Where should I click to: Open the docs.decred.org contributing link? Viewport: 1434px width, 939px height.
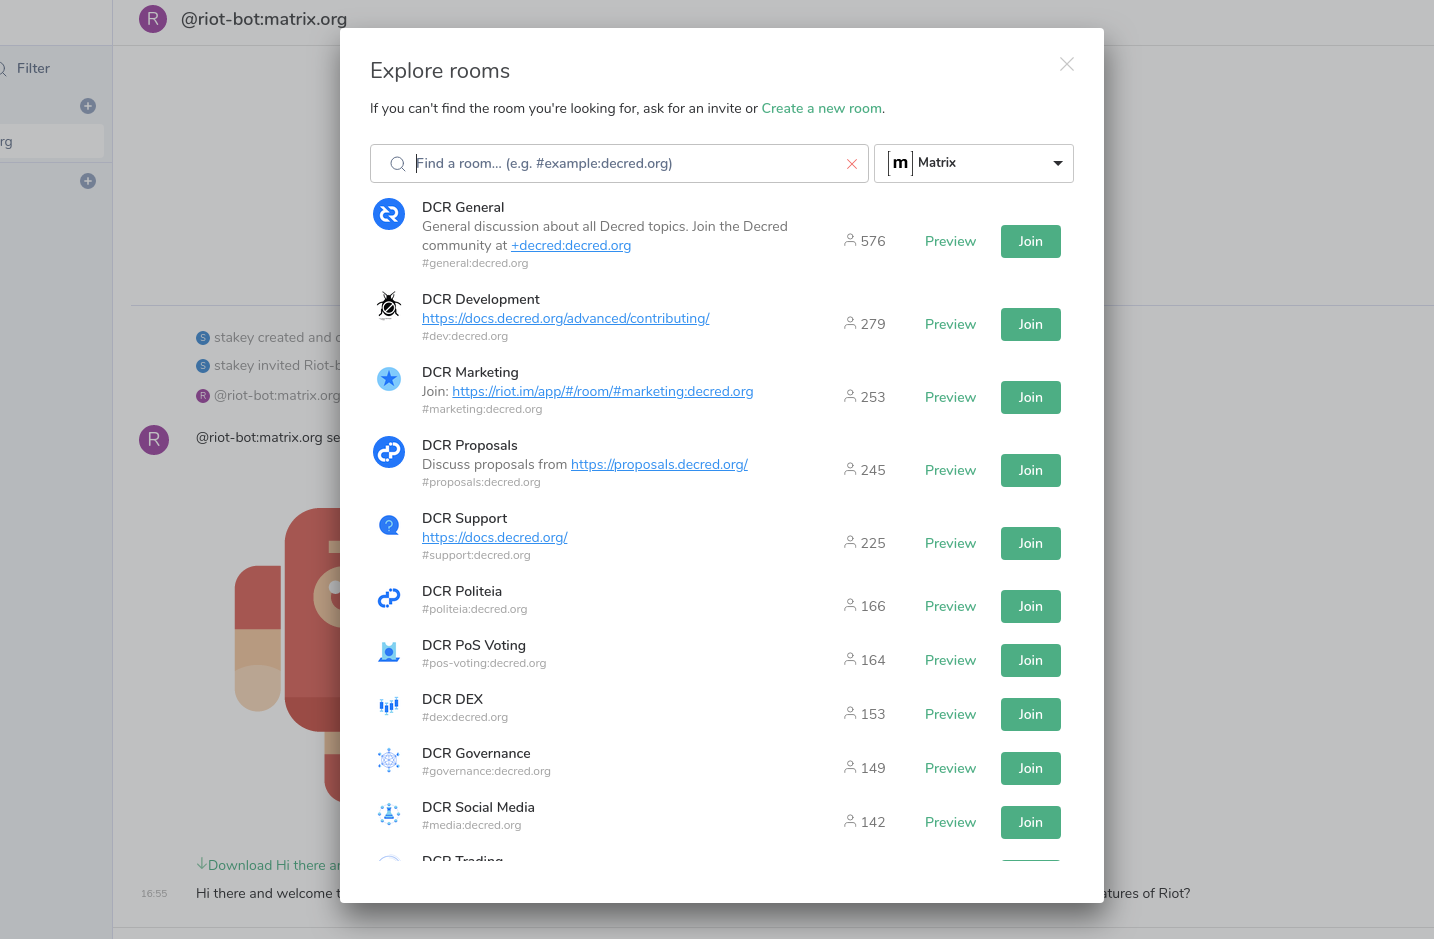pos(566,318)
